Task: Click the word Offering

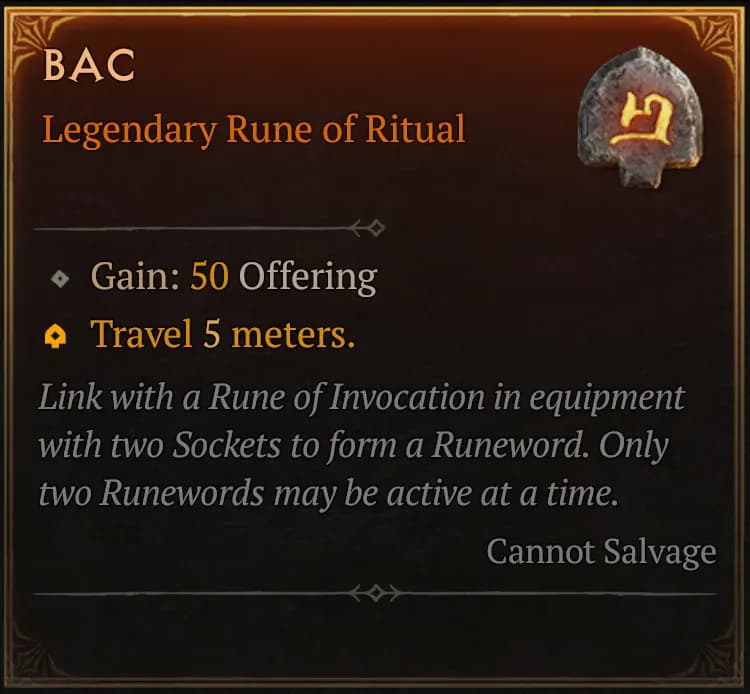Action: [308, 278]
